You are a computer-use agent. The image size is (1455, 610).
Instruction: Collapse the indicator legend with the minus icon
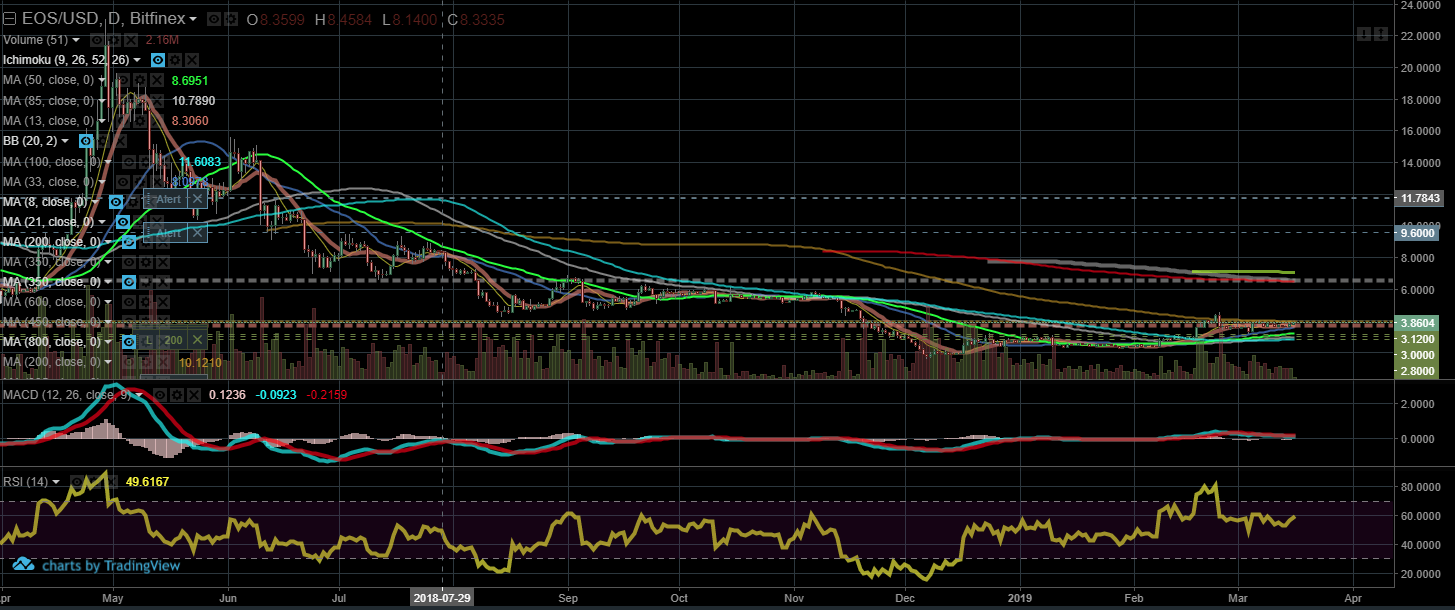pos(9,19)
